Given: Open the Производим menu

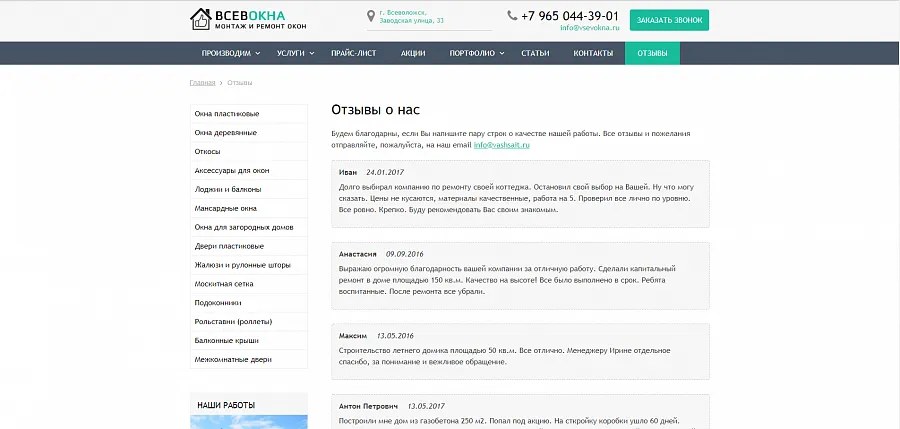Looking at the screenshot, I should [226, 53].
